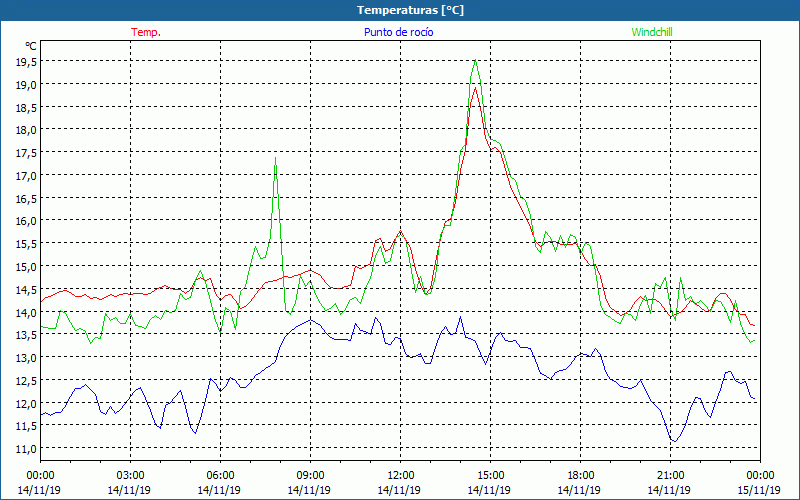Select the green 'Windchill' legend label
Viewport: 800px width, 500px height.
(652, 32)
